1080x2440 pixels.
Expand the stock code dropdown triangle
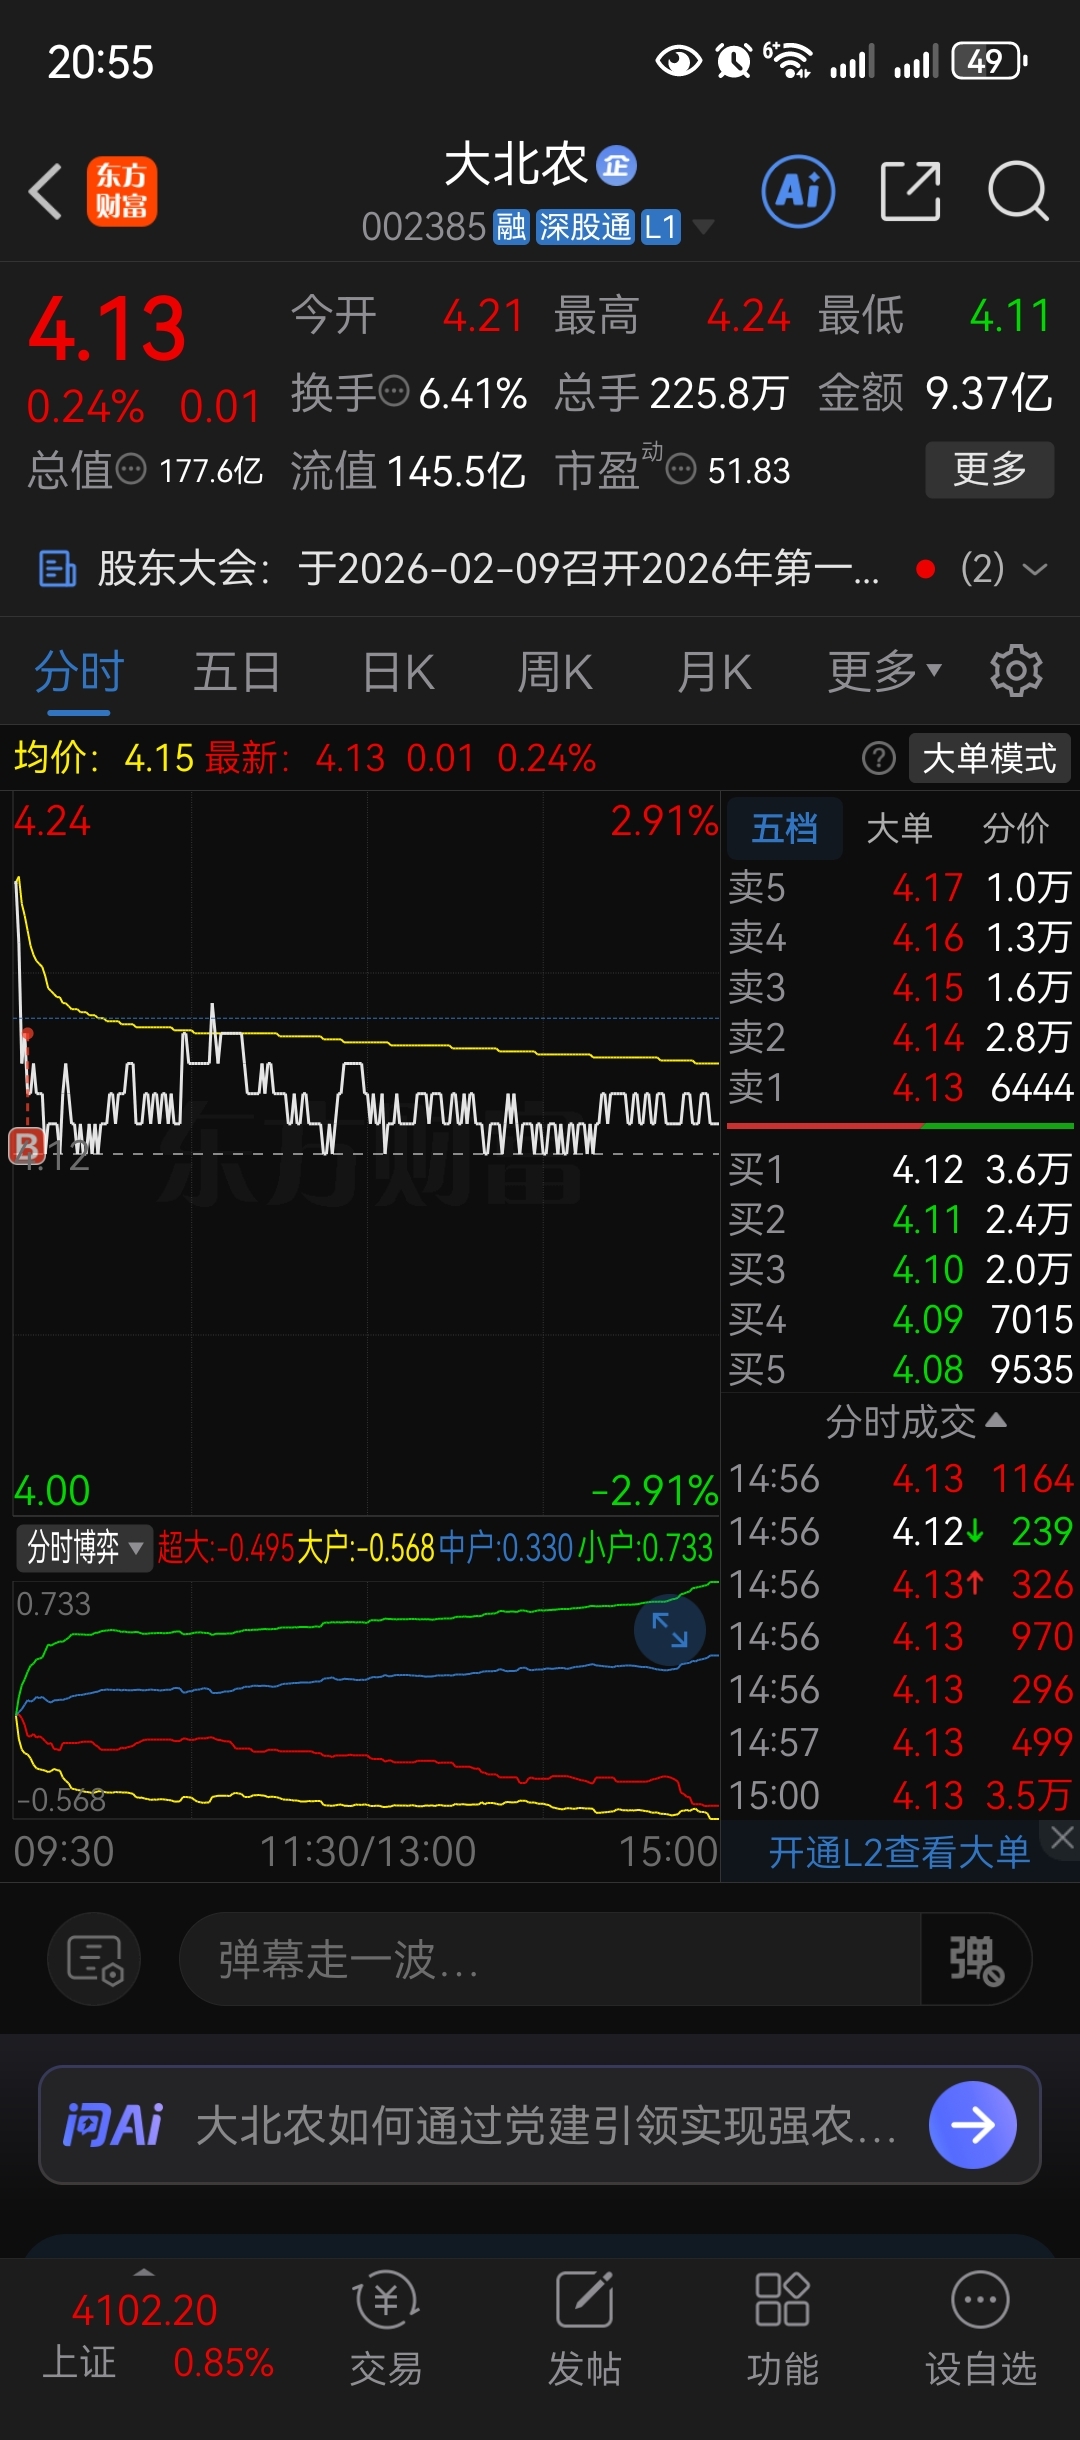pyautogui.click(x=703, y=227)
